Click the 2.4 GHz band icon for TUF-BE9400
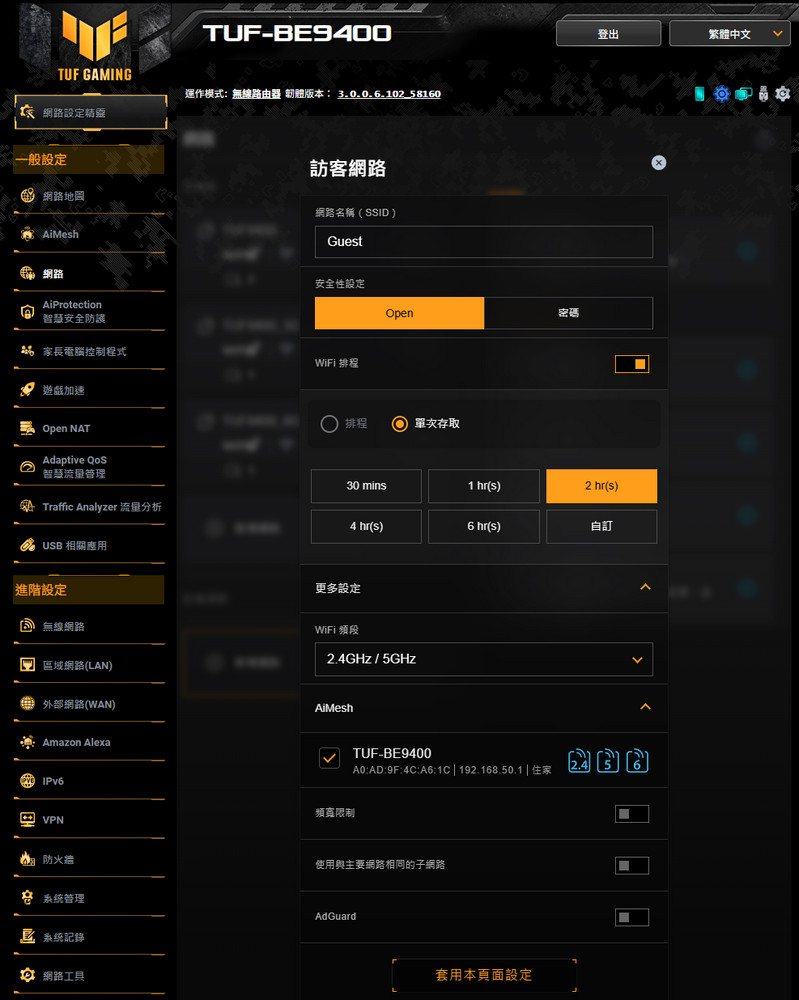 click(579, 761)
